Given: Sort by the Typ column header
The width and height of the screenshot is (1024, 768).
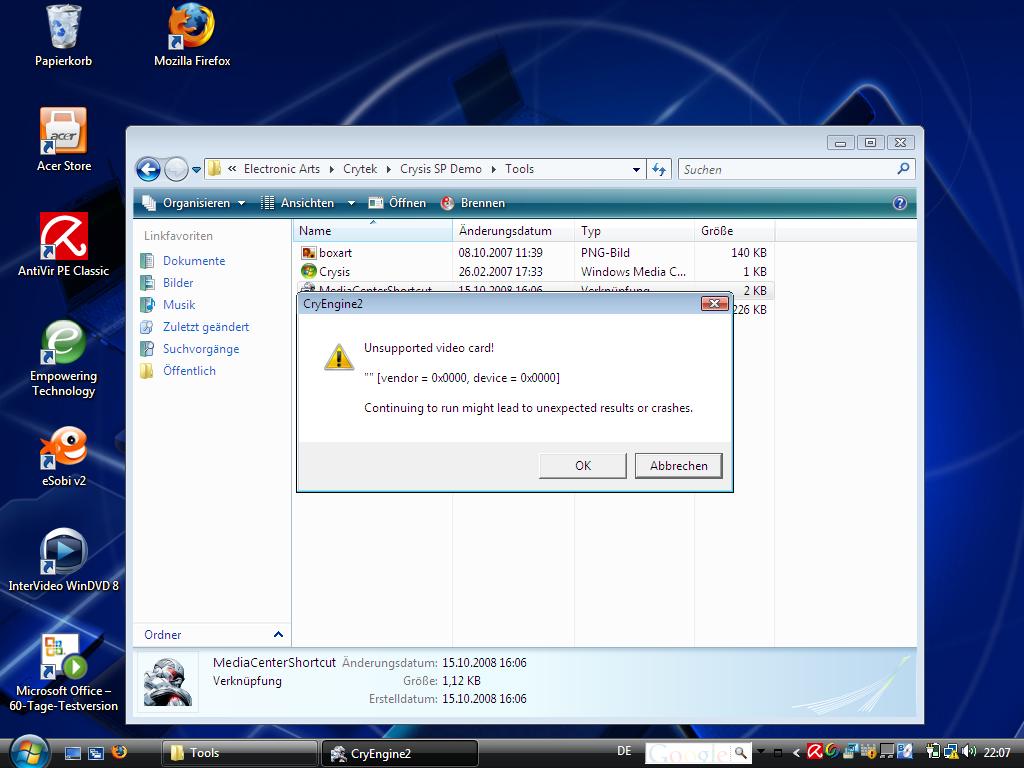Looking at the screenshot, I should (633, 231).
